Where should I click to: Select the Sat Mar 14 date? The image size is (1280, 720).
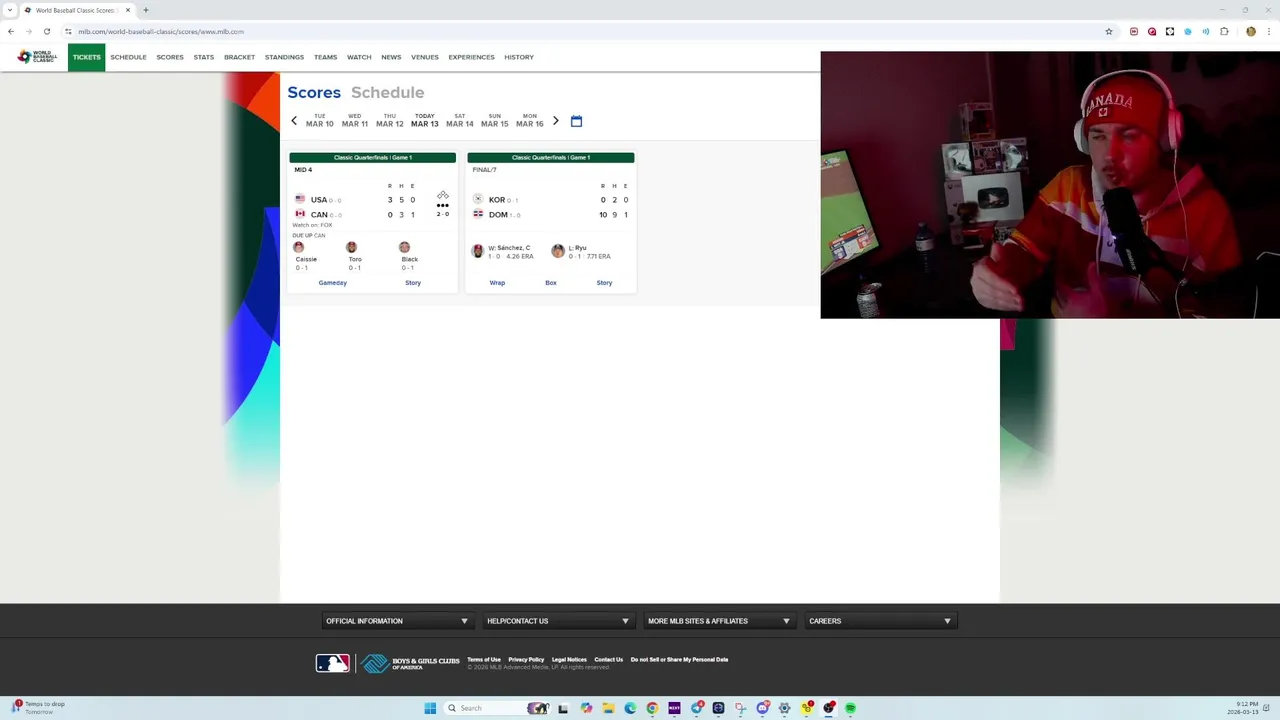tap(460, 121)
